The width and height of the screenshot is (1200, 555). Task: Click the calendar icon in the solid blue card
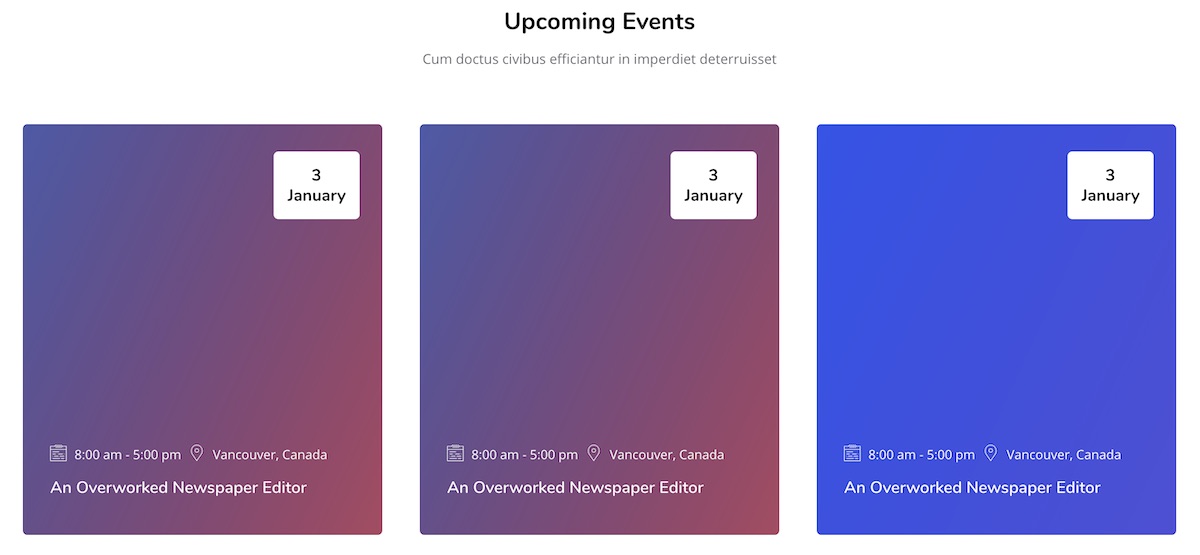point(852,454)
